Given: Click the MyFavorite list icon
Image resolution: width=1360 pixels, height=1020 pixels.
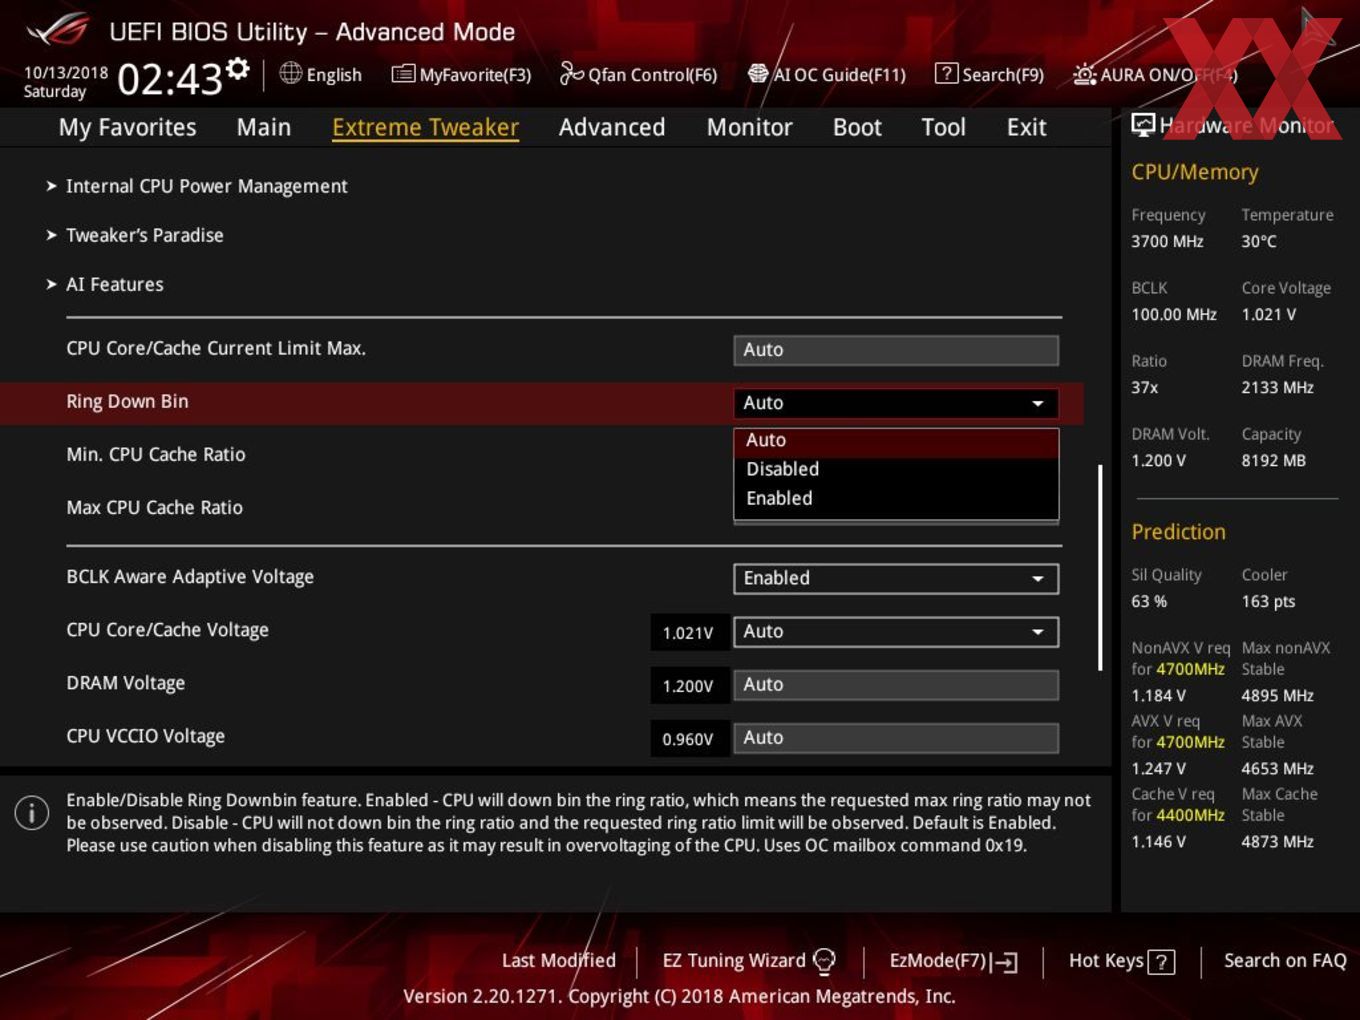Looking at the screenshot, I should coord(403,74).
